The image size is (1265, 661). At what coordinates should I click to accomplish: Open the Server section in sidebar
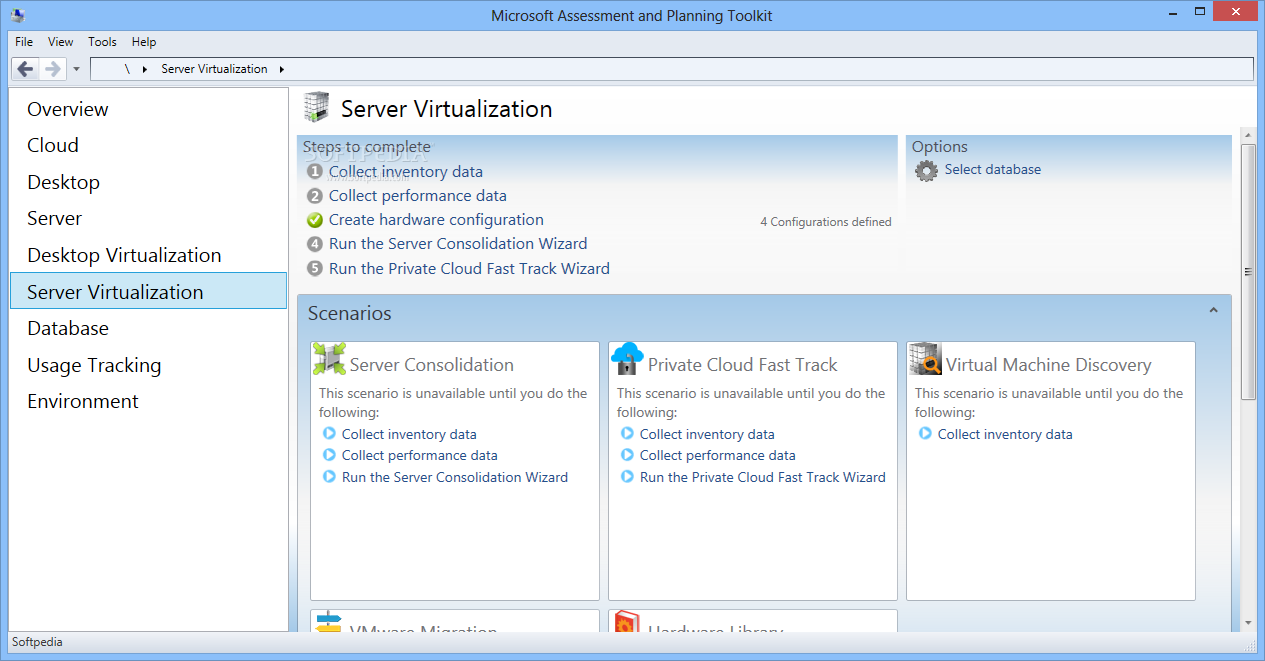[148, 218]
